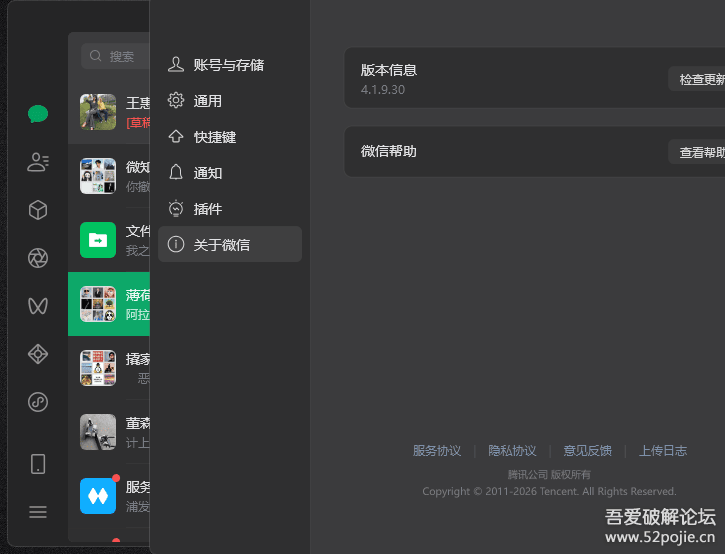Click the person icon beside 账号与存储
Viewport: 725px width, 554px height.
tap(176, 64)
